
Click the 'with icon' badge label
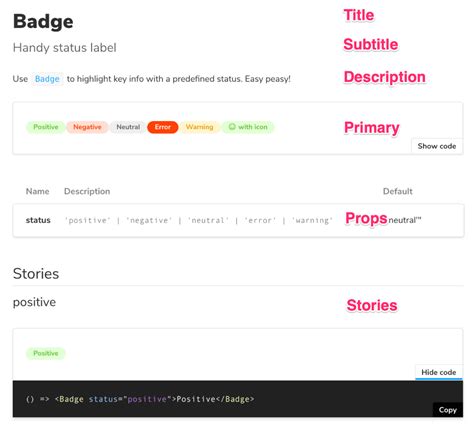click(x=253, y=127)
